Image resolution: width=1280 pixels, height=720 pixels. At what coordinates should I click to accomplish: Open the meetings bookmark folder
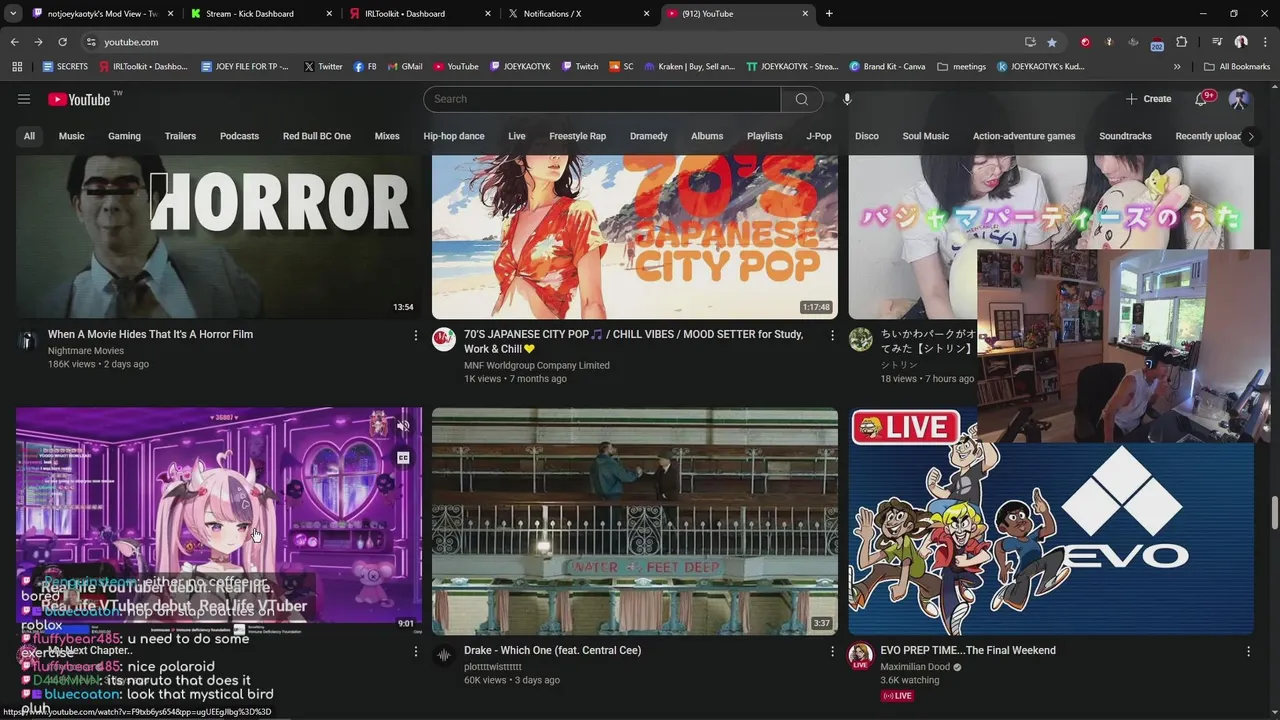pos(962,67)
